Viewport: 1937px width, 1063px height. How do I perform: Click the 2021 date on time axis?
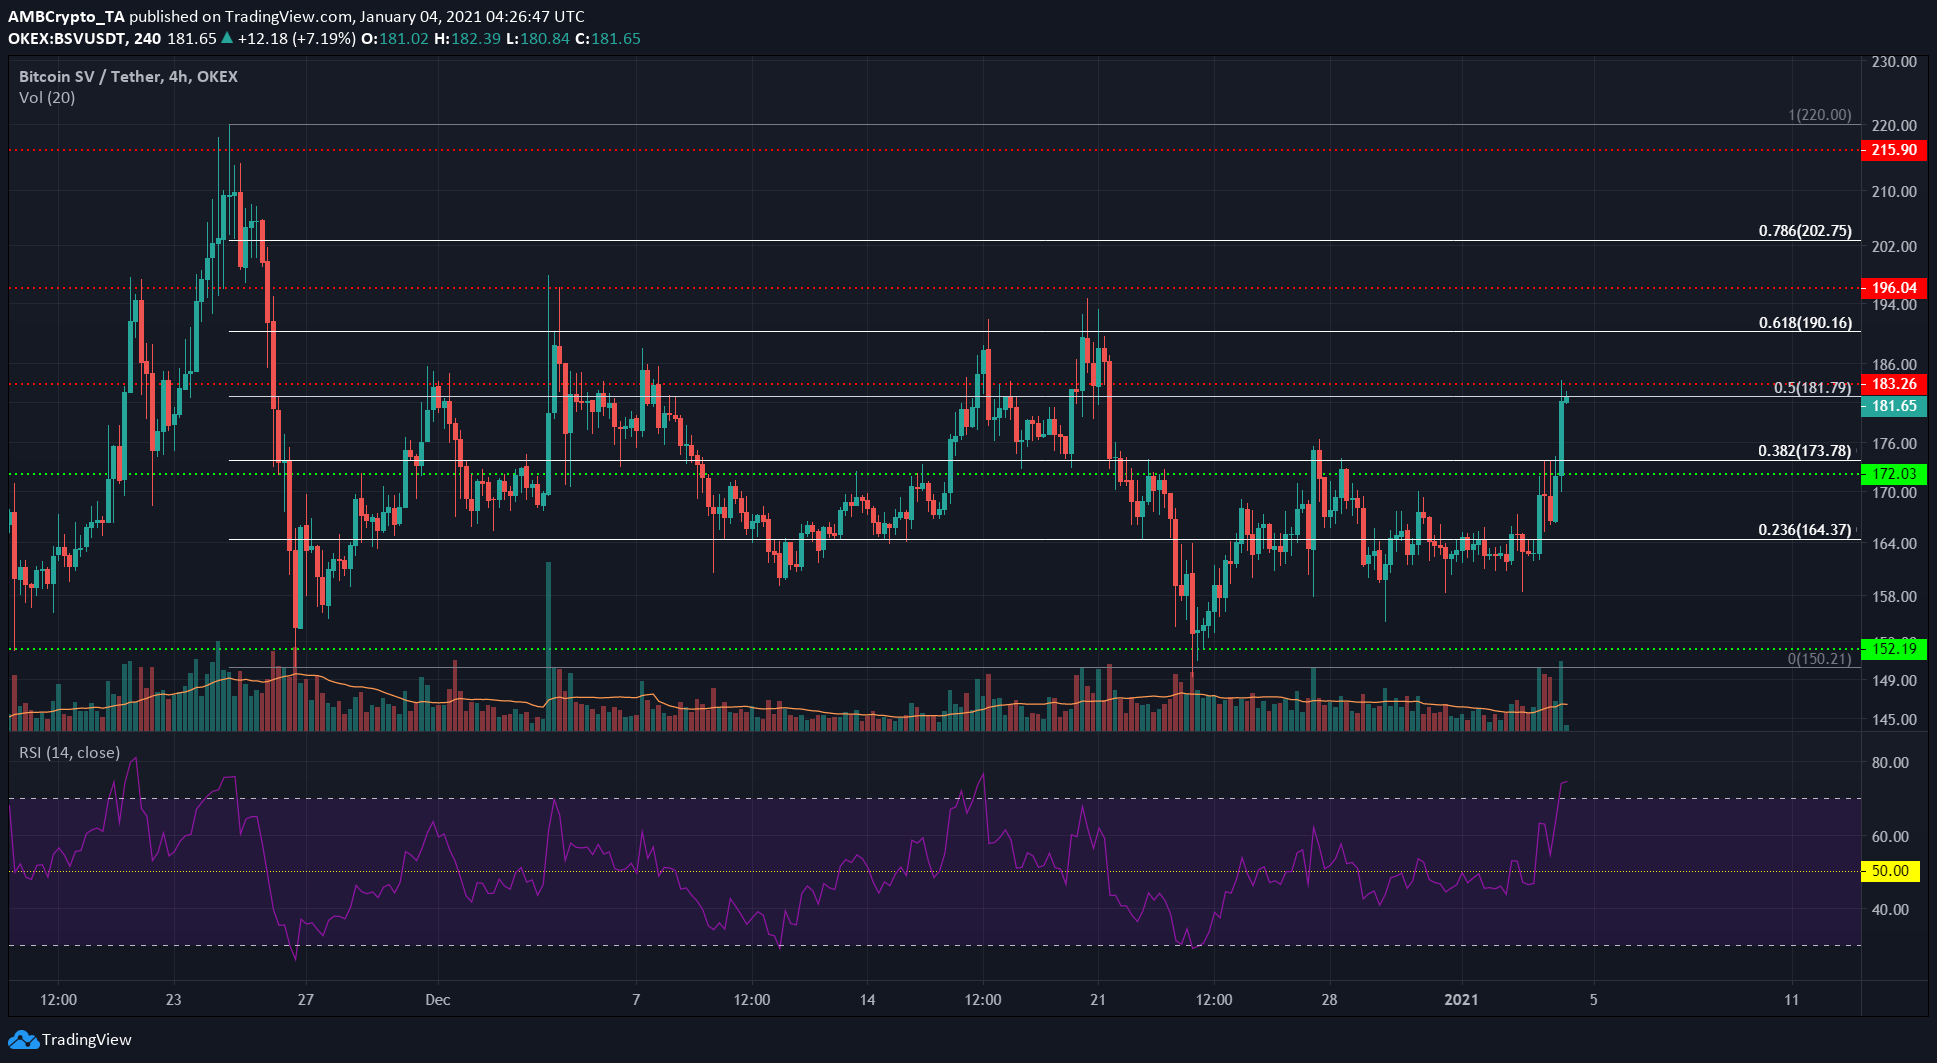pos(1461,999)
